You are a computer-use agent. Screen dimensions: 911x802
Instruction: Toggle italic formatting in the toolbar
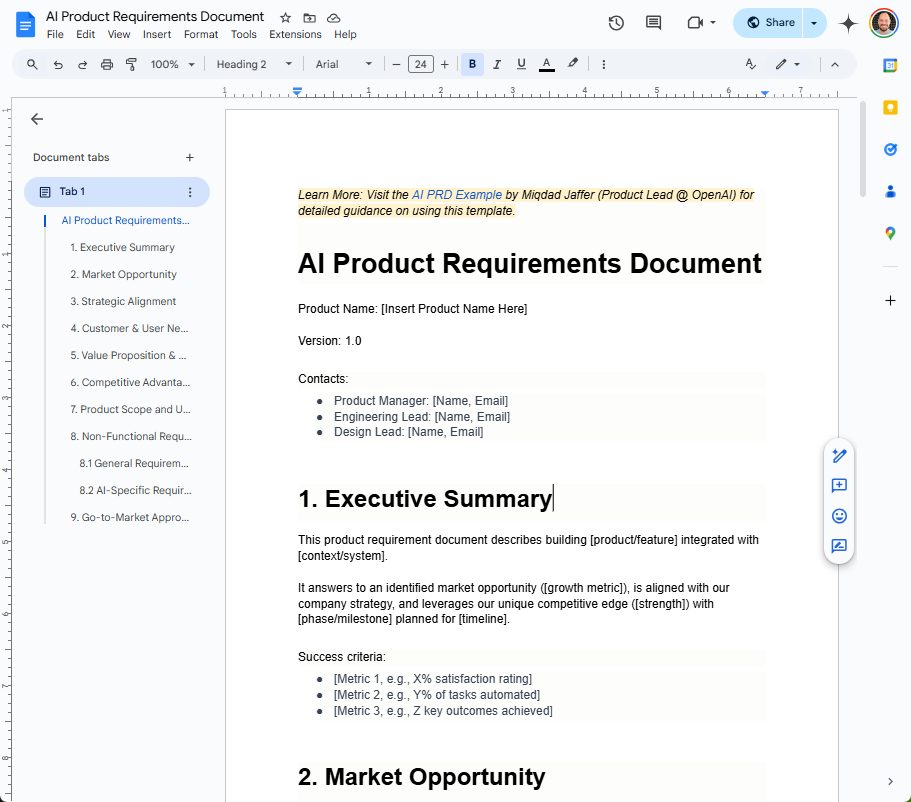coord(496,63)
